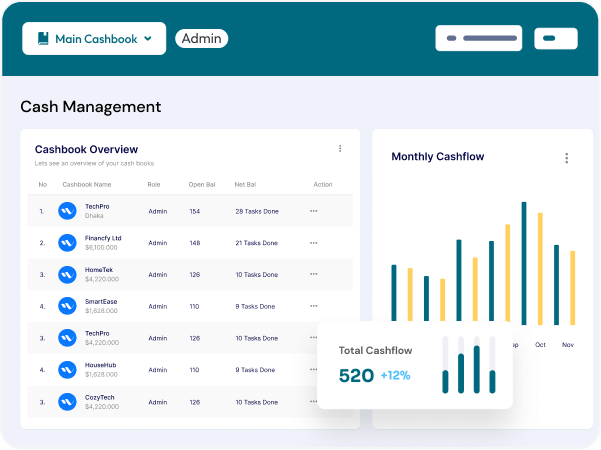Open action menu for TechPro Dhaka row
This screenshot has width=601, height=450.
click(x=314, y=211)
